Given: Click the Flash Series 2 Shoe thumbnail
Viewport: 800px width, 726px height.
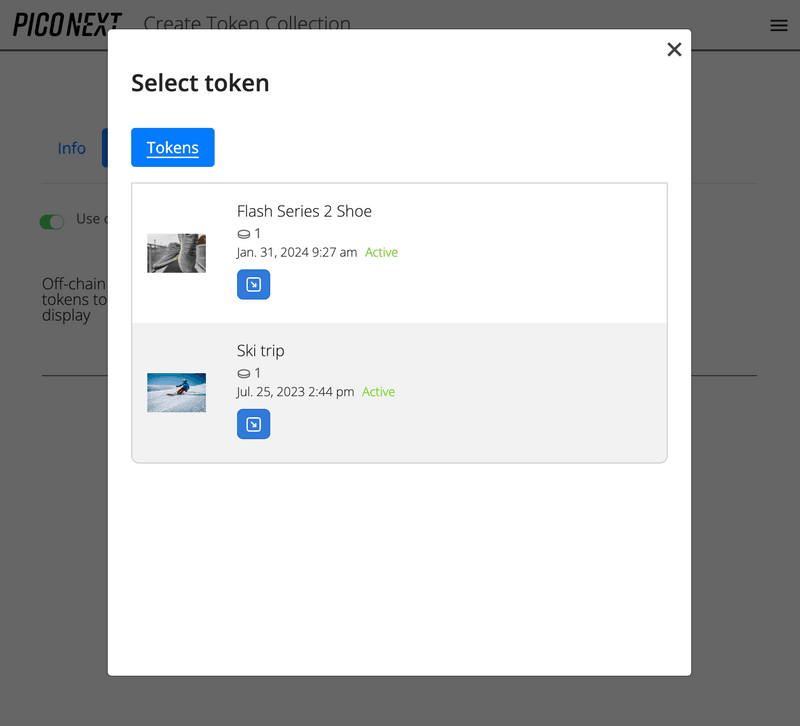Looking at the screenshot, I should tap(176, 252).
